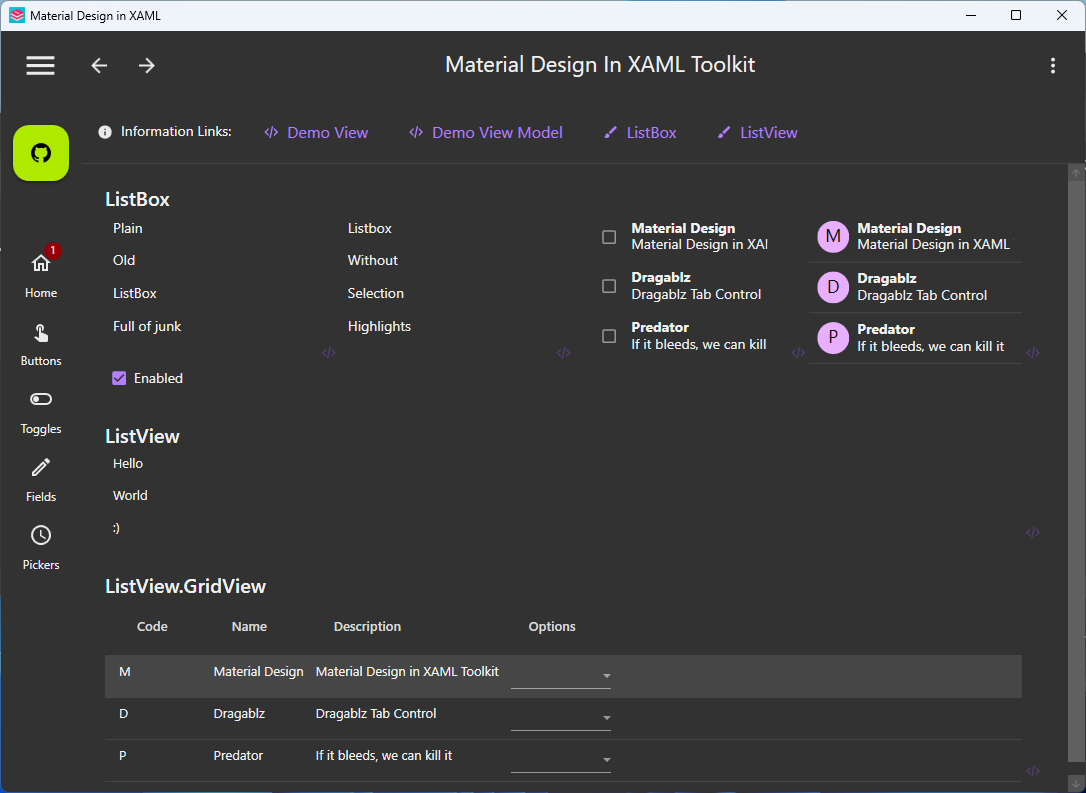Open the Demo View Model link
Viewport: 1086px width, 793px height.
pyautogui.click(x=486, y=132)
